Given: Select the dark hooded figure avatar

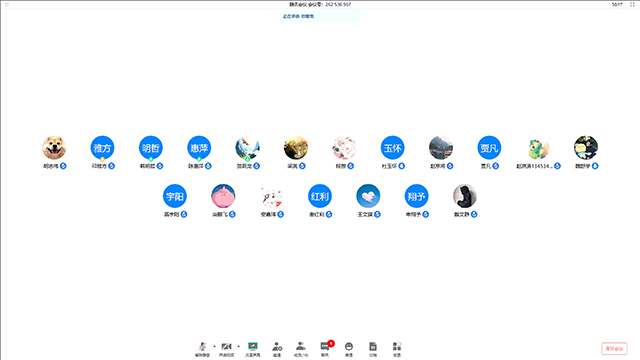Looking at the screenshot, I should [x=465, y=196].
